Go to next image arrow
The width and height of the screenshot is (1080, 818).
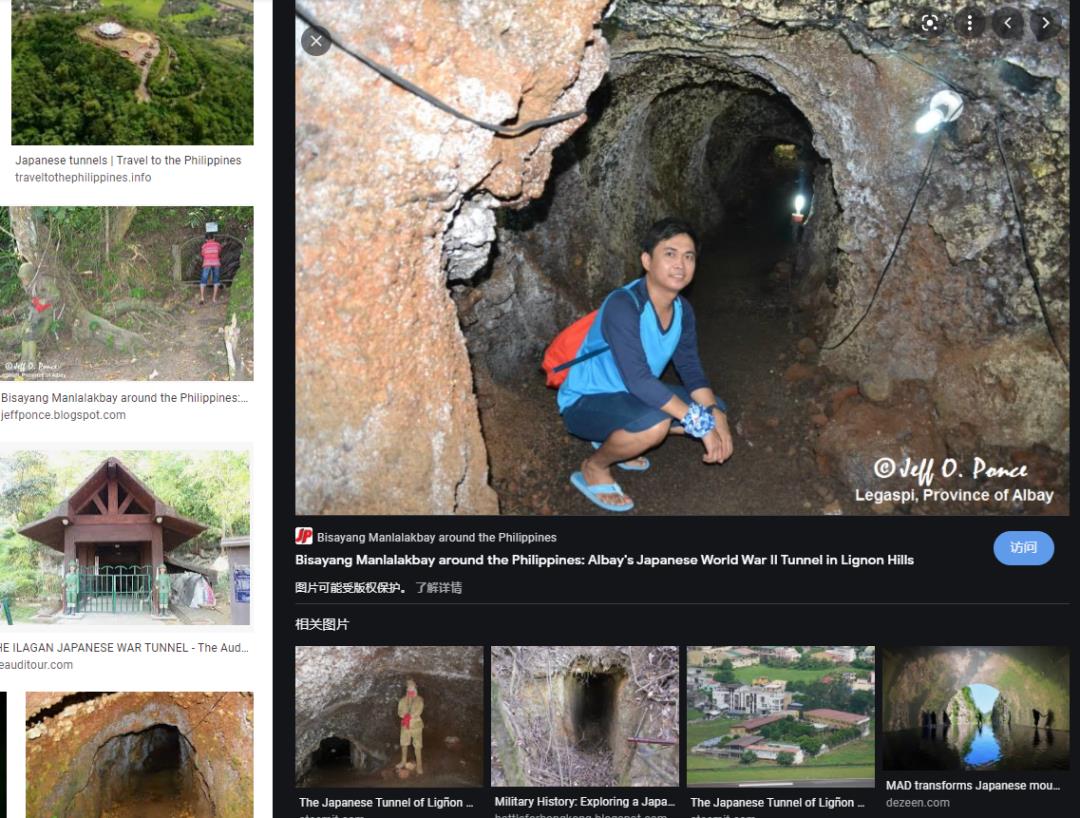tap(1046, 23)
